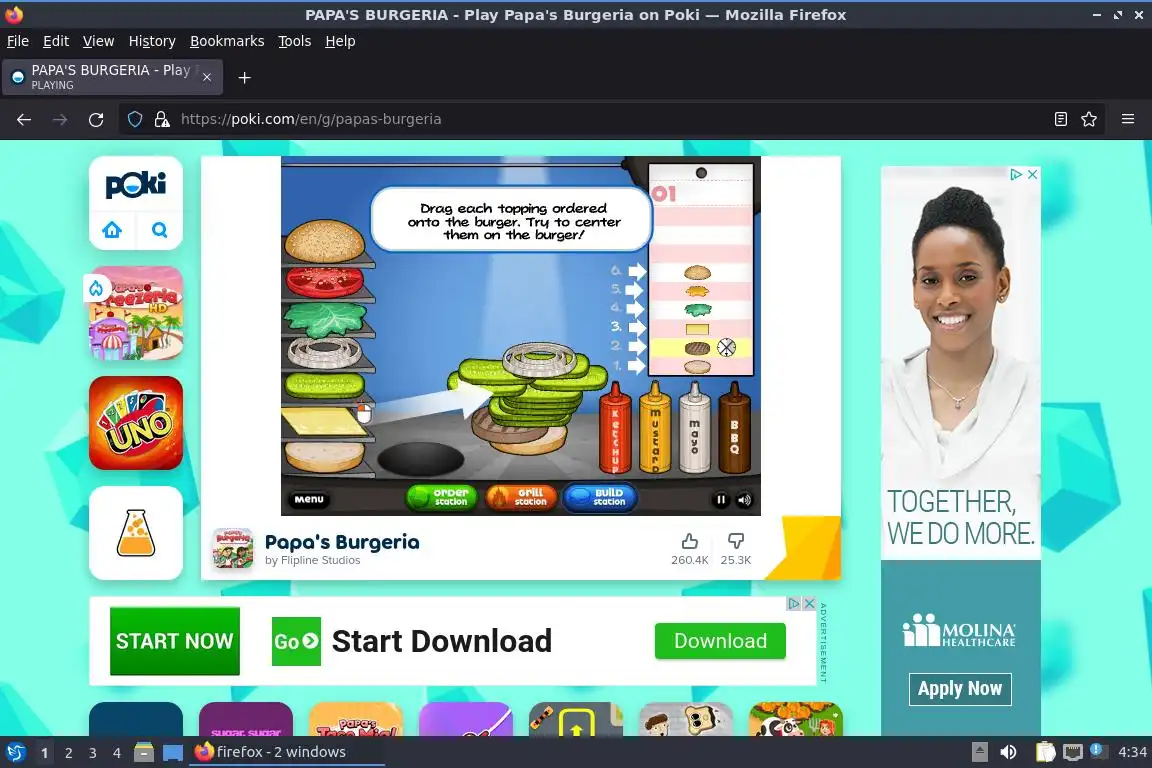Click the firefox taskbar window button
The width and height of the screenshot is (1152, 768).
pyautogui.click(x=287, y=753)
